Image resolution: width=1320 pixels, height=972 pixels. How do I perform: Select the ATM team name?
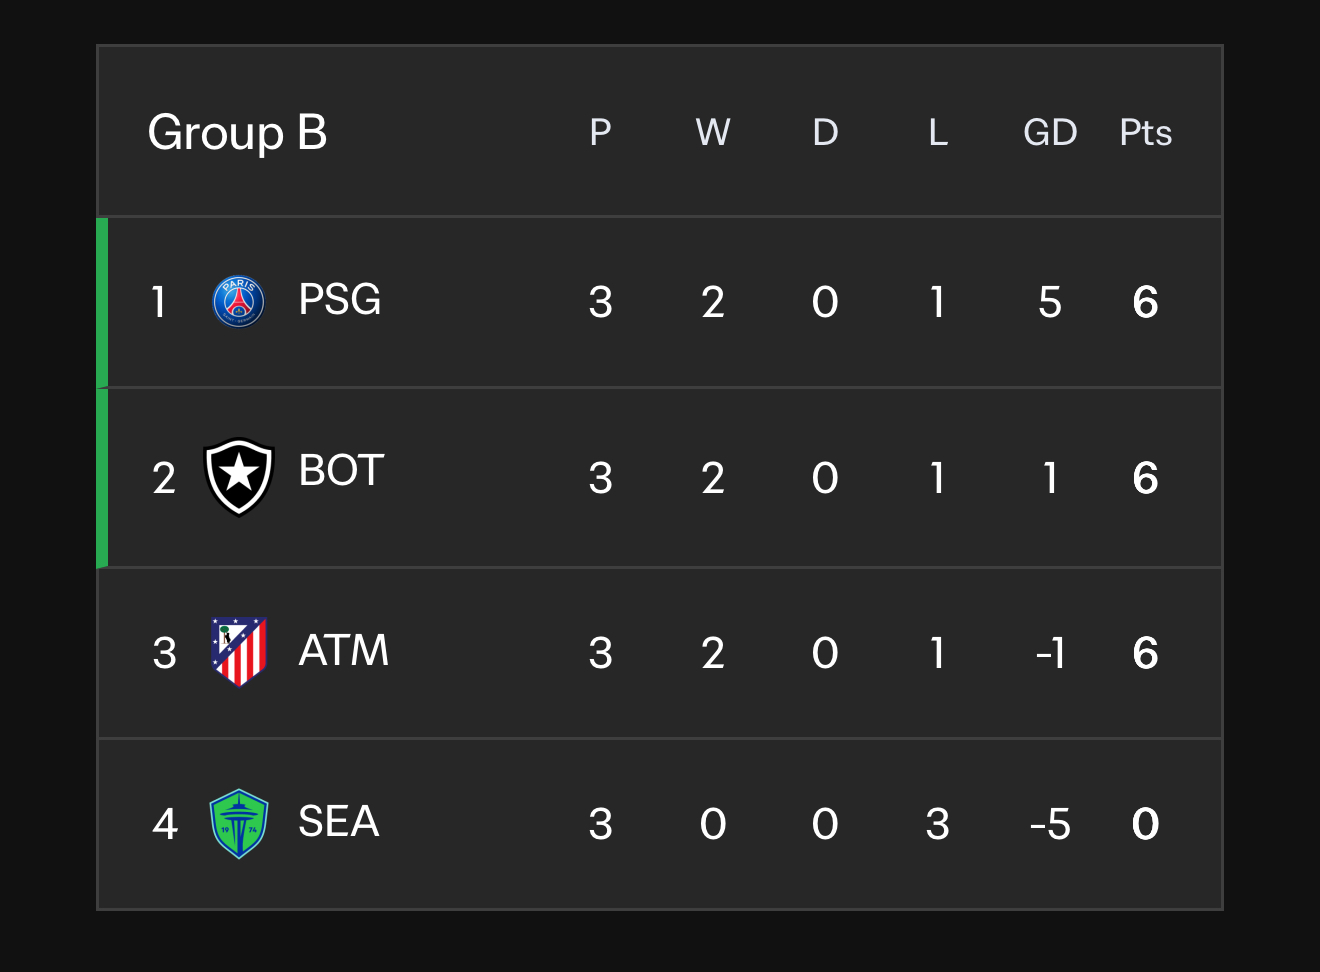coord(343,651)
